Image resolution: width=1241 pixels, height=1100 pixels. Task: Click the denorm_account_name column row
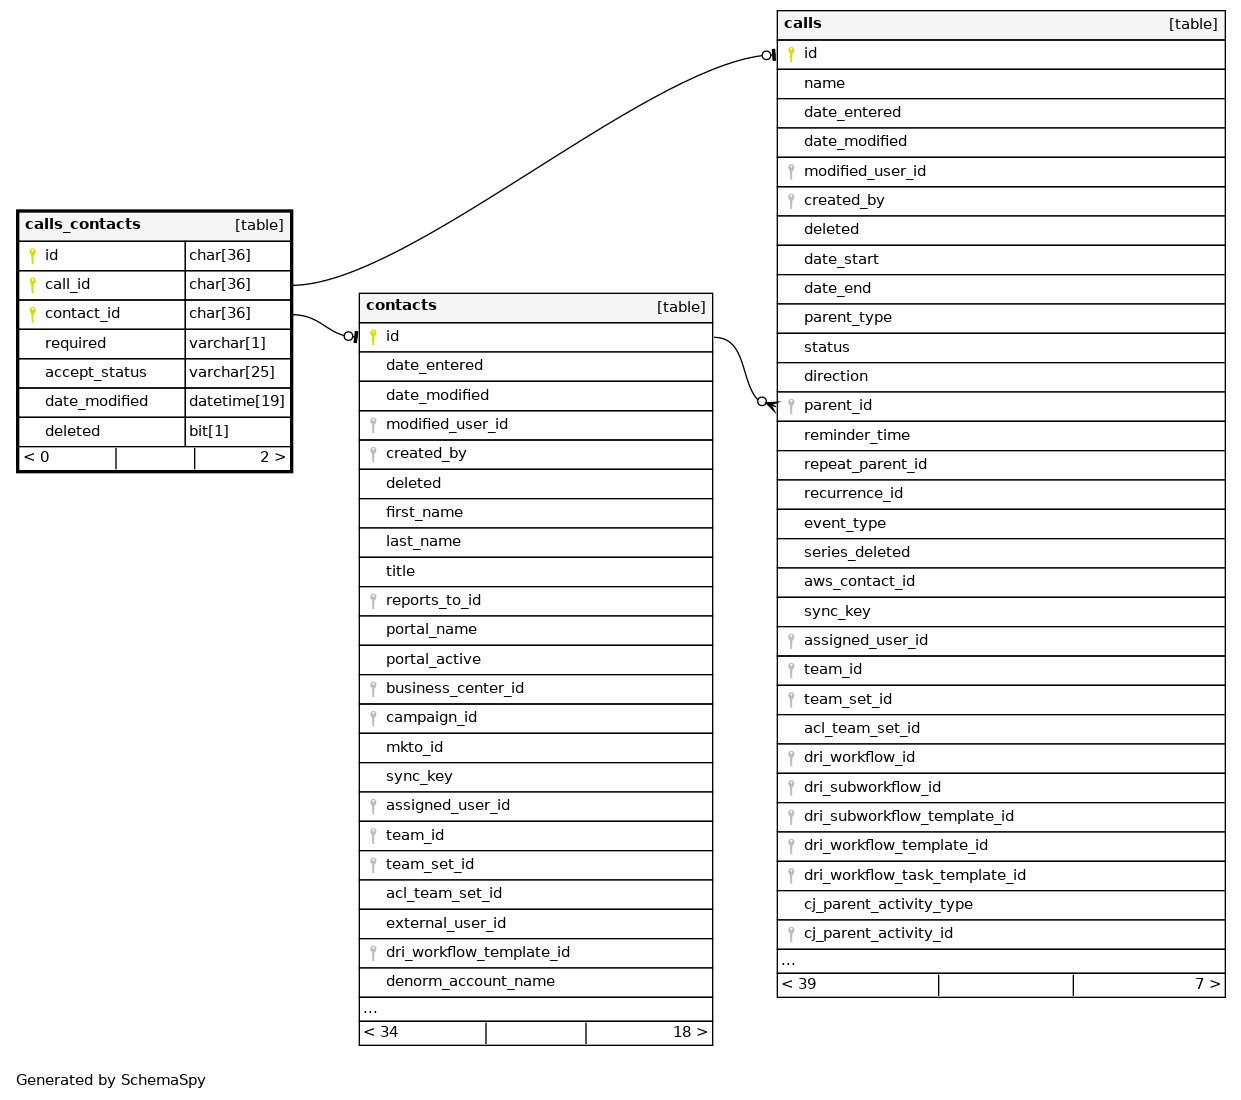tap(470, 982)
